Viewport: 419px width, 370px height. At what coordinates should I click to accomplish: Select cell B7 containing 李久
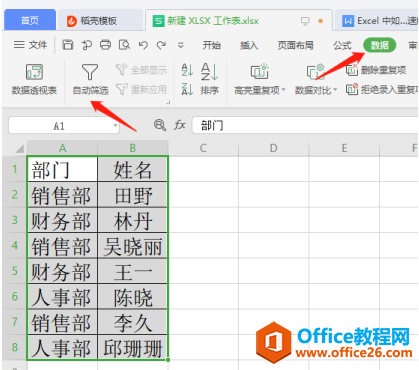[x=133, y=322]
